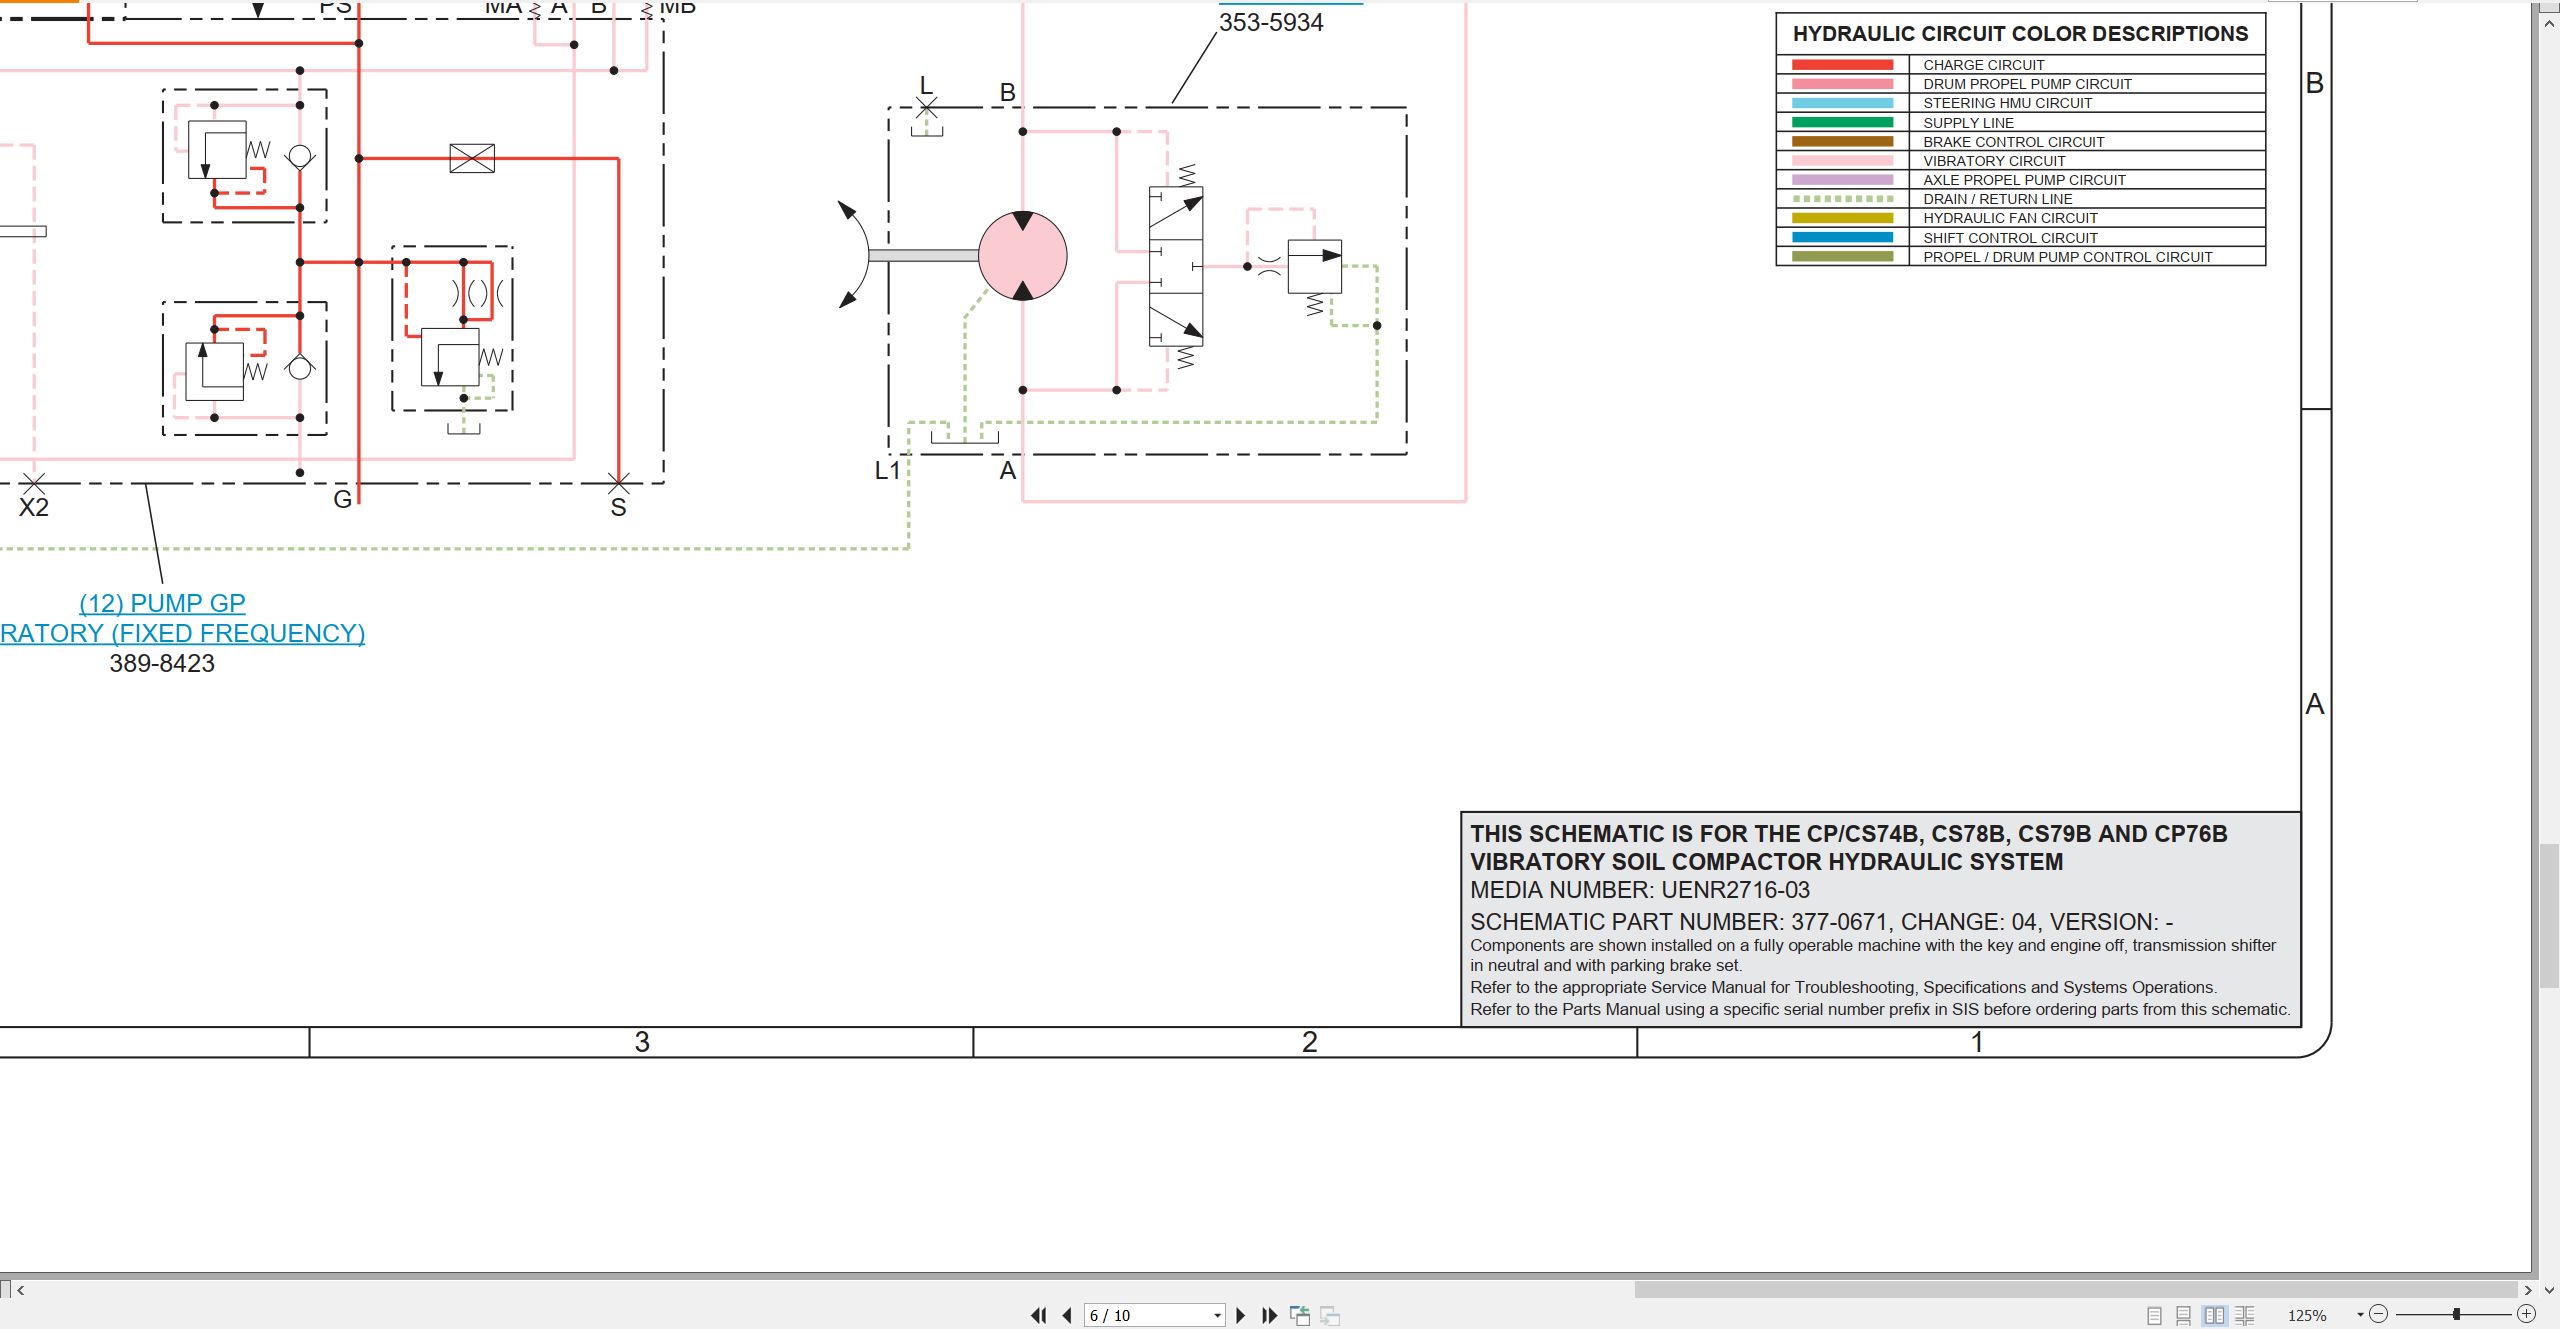Click the crossed-box filter symbol on red line
This screenshot has width=2560, height=1329.
tap(472, 158)
